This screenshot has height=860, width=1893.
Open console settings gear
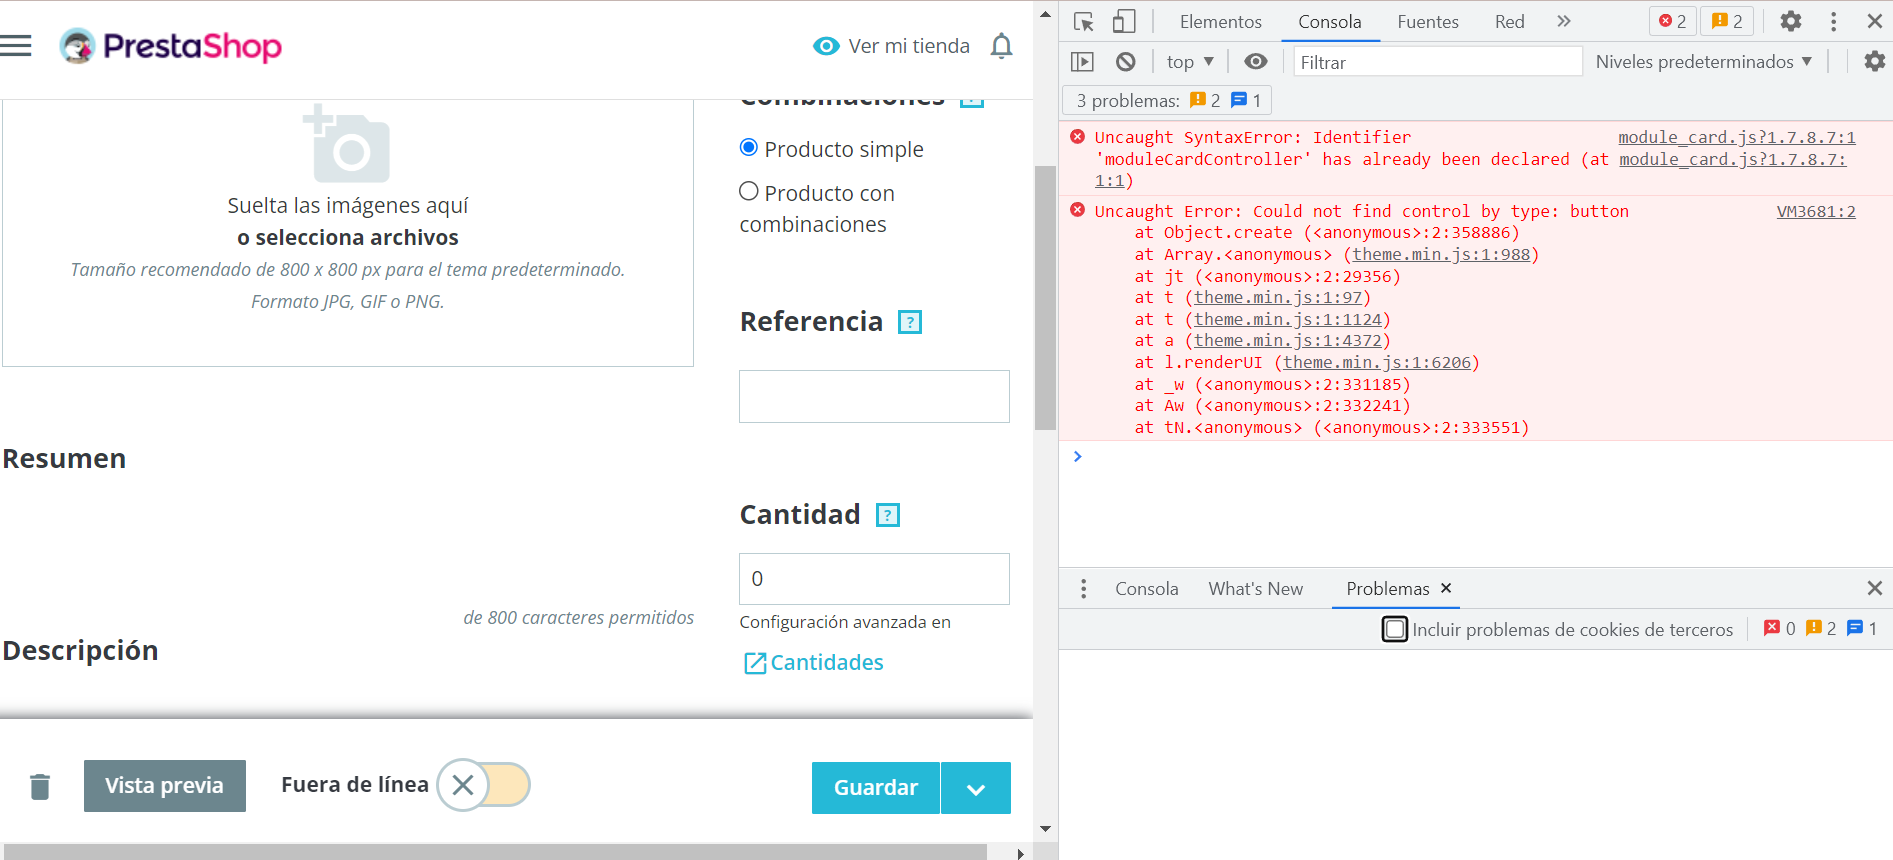[x=1875, y=62]
